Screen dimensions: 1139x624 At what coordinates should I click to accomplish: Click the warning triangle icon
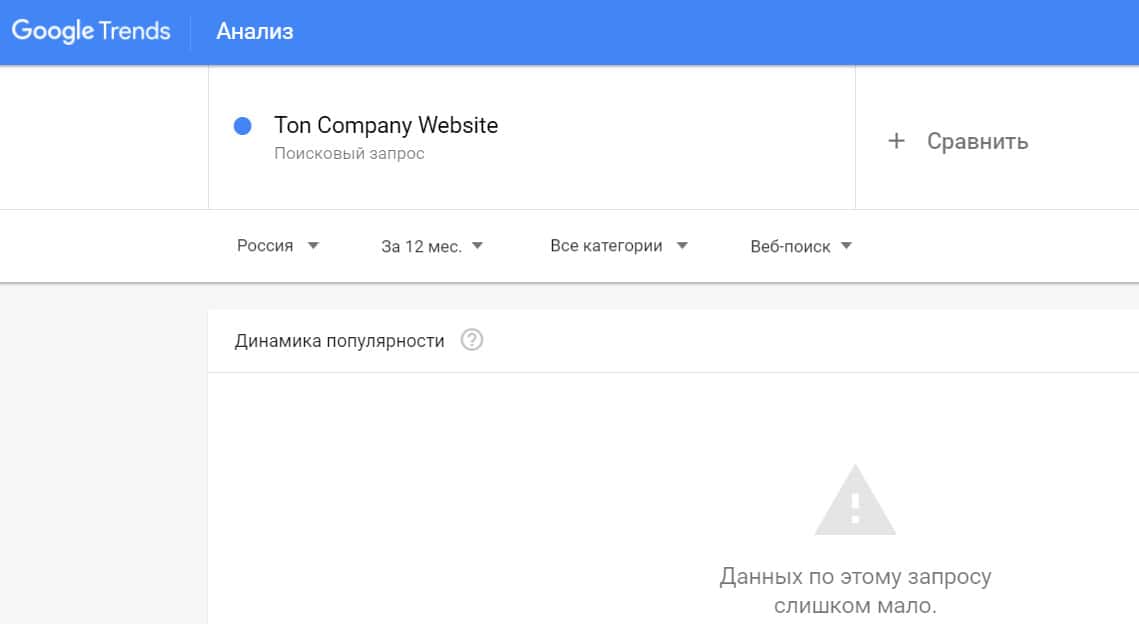pyautogui.click(x=855, y=501)
